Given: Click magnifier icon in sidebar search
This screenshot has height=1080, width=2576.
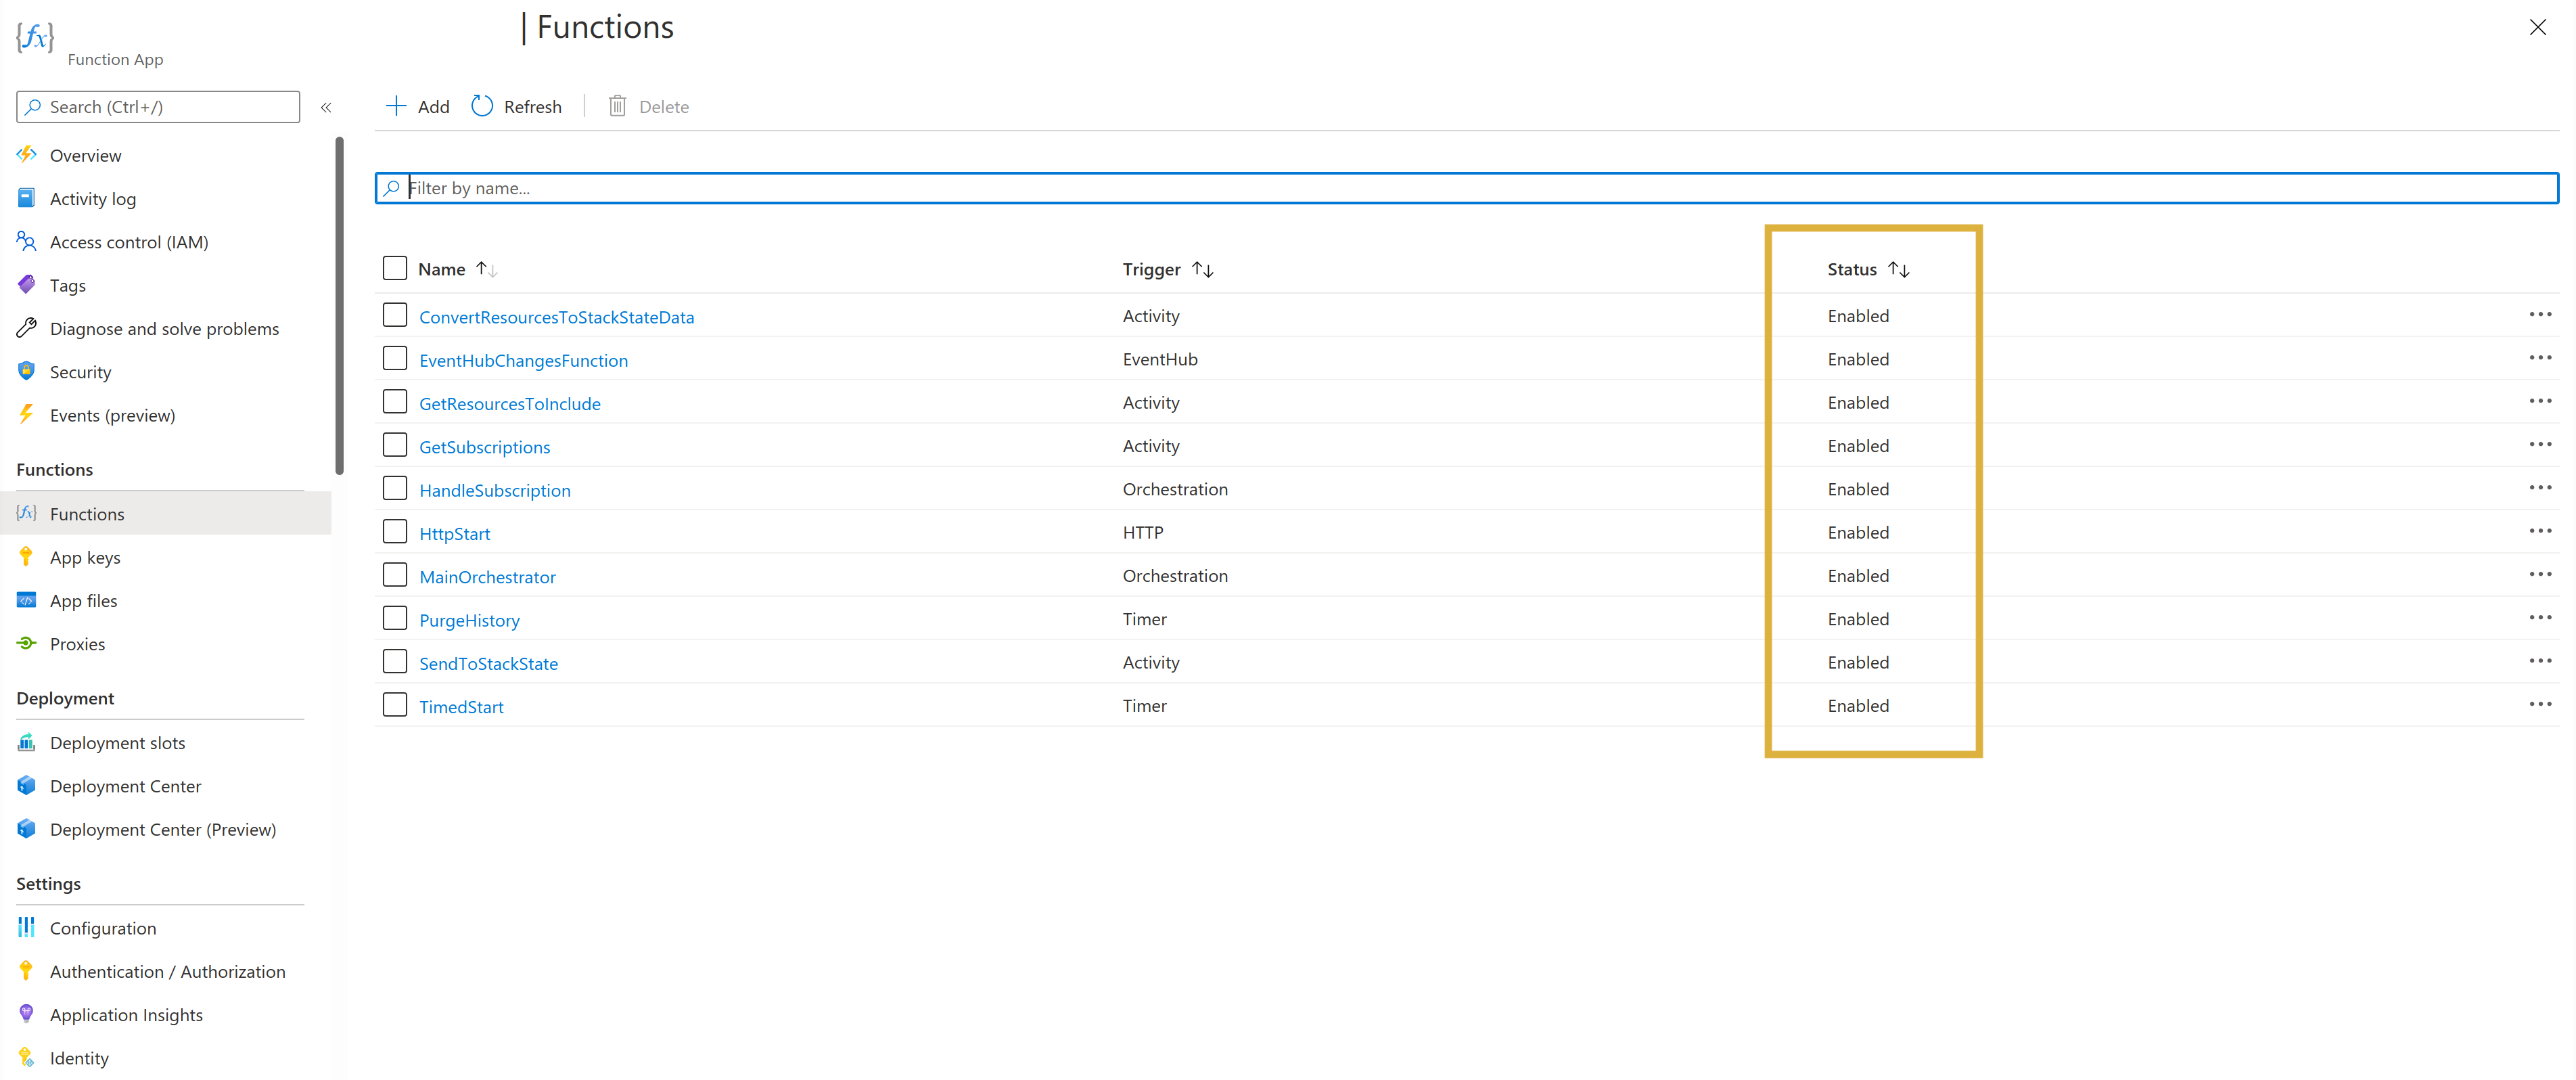Looking at the screenshot, I should click(x=34, y=107).
